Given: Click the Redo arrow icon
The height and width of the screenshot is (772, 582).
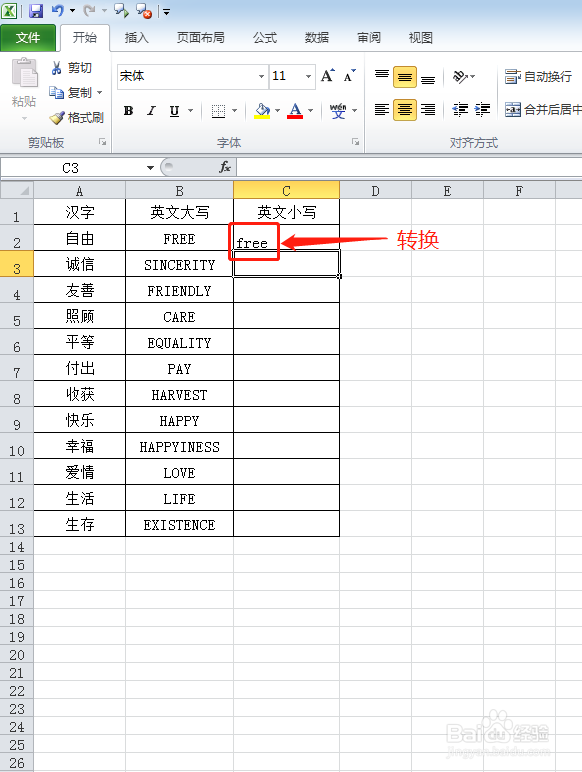Looking at the screenshot, I should coord(89,10).
